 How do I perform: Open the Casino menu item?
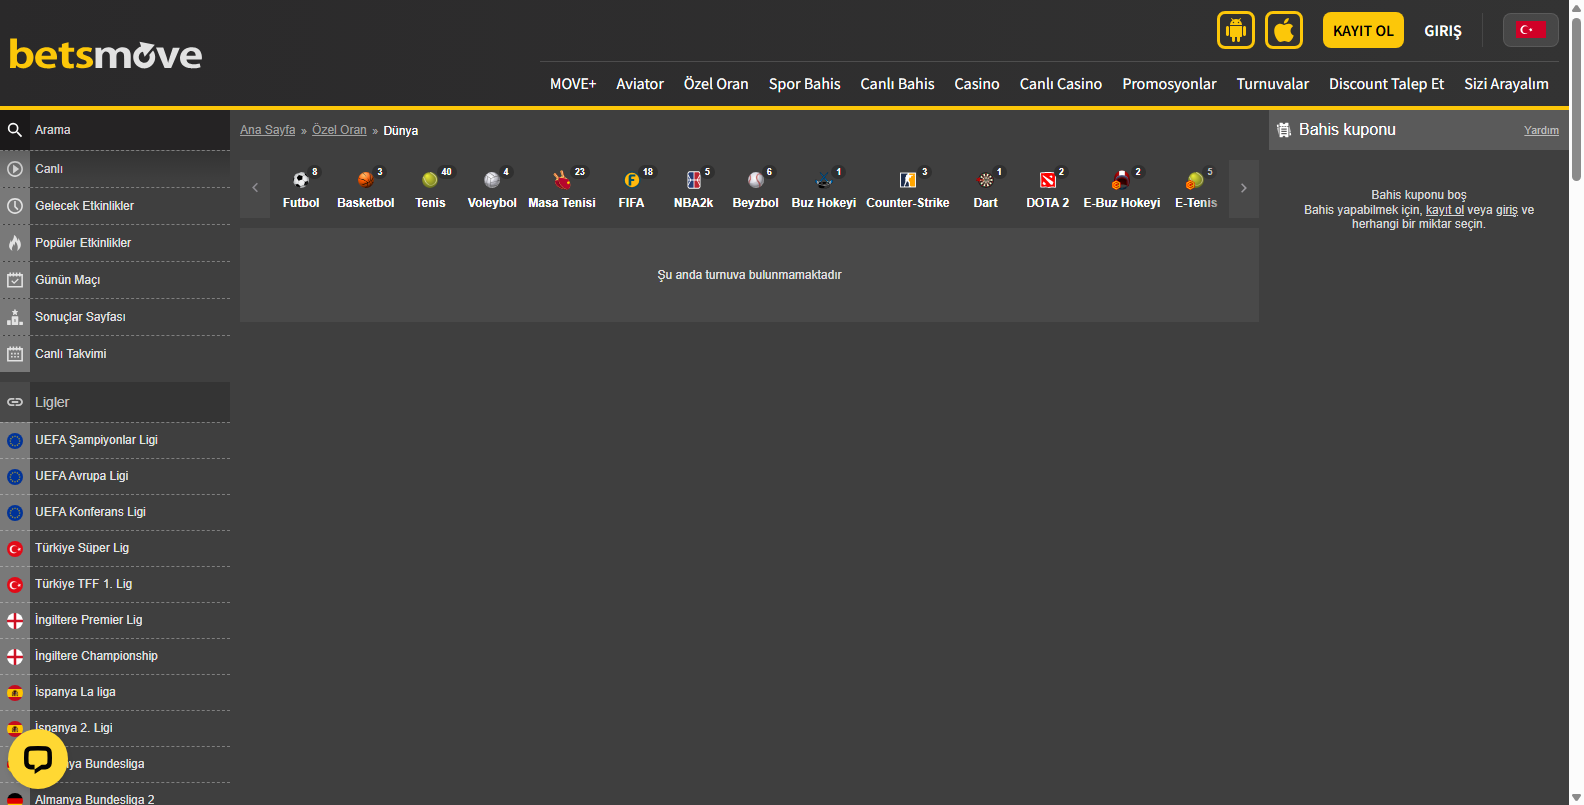(x=977, y=84)
